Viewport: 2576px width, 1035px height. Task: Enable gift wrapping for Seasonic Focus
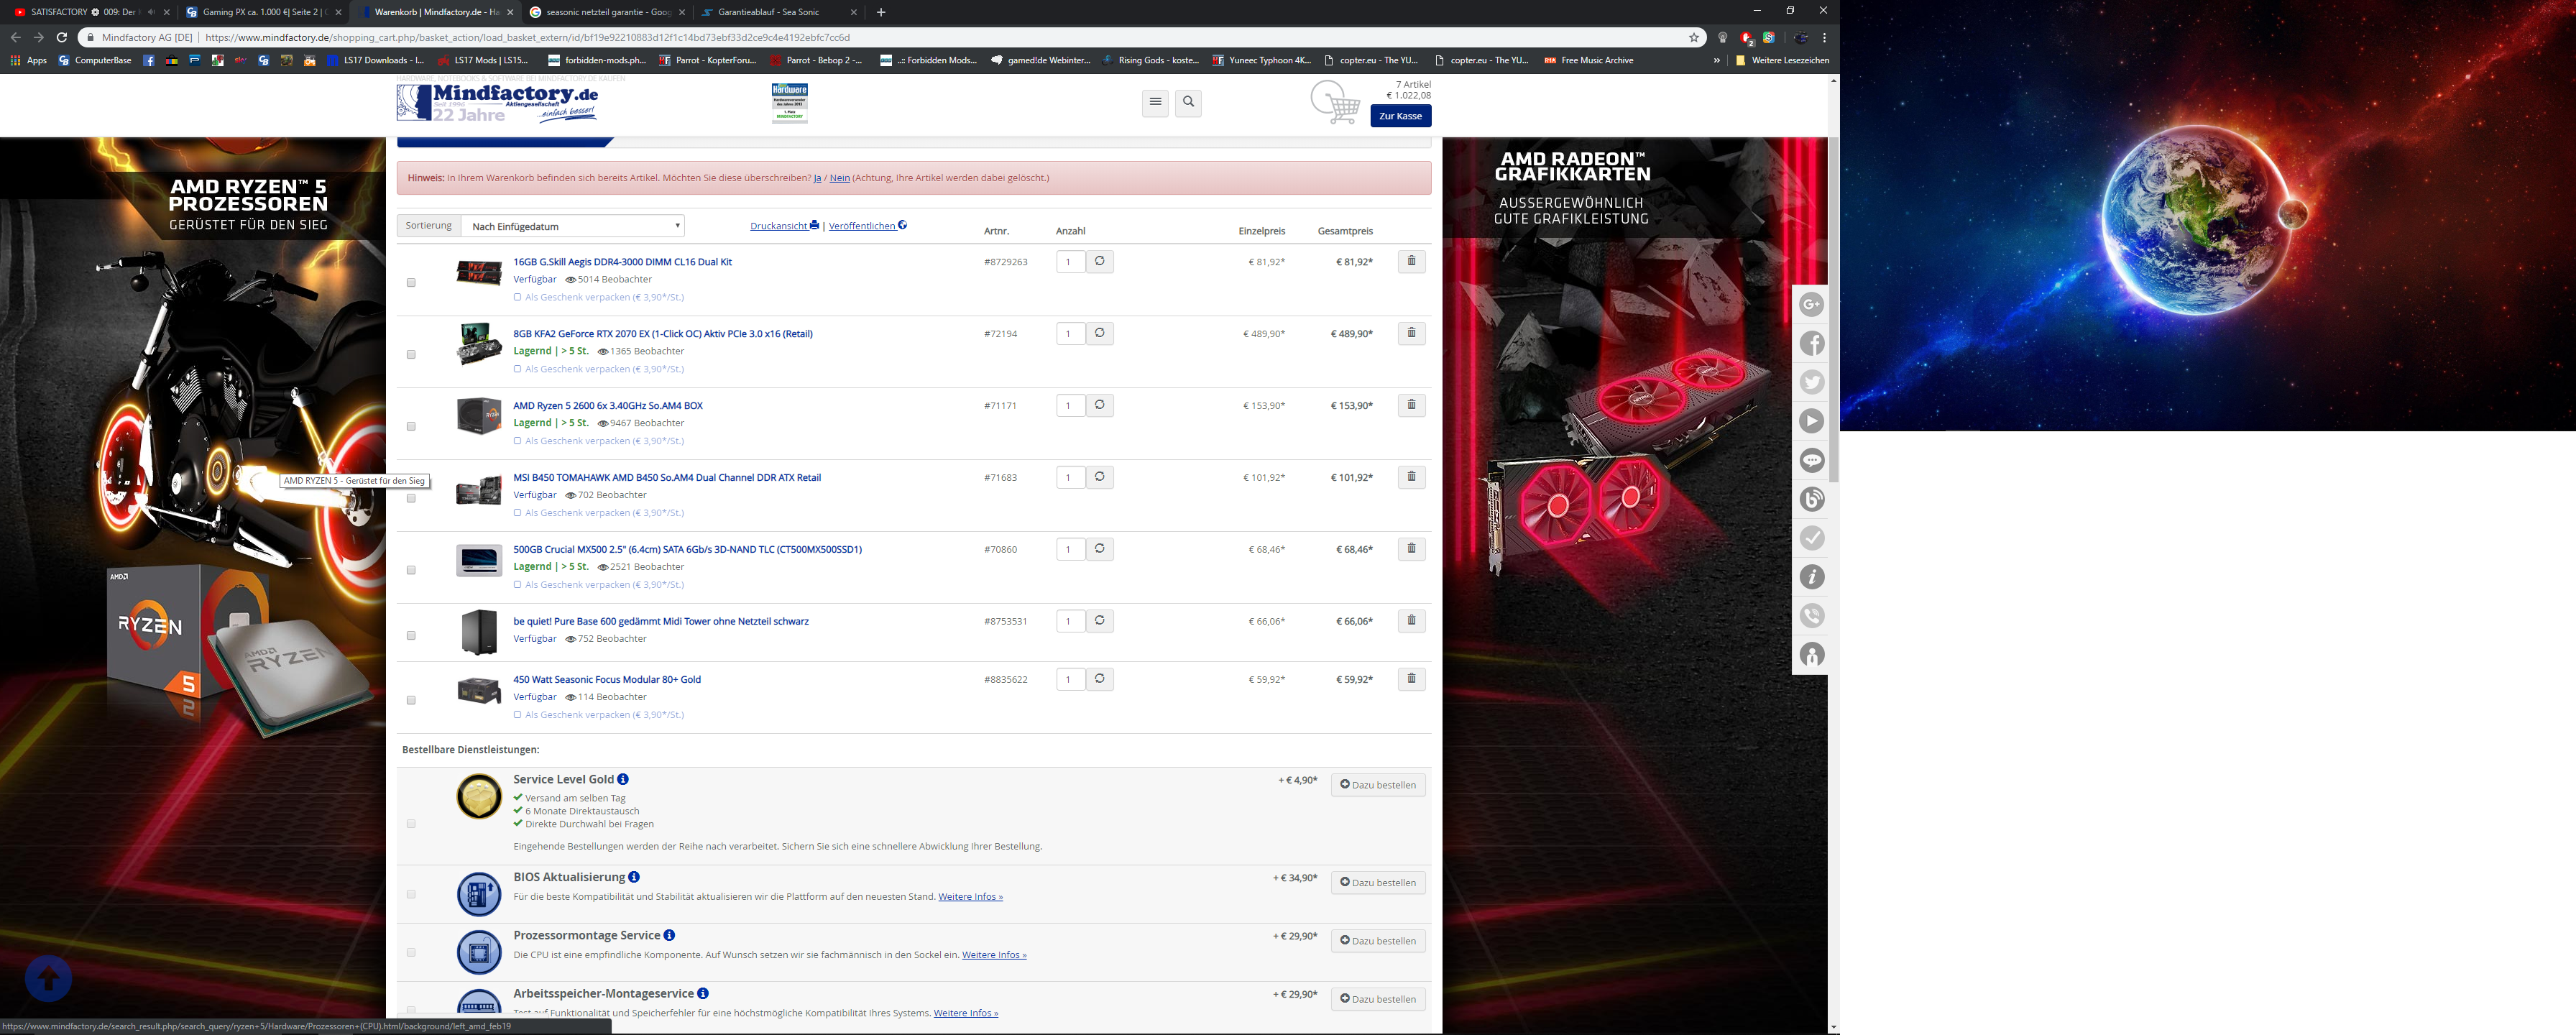tap(517, 715)
